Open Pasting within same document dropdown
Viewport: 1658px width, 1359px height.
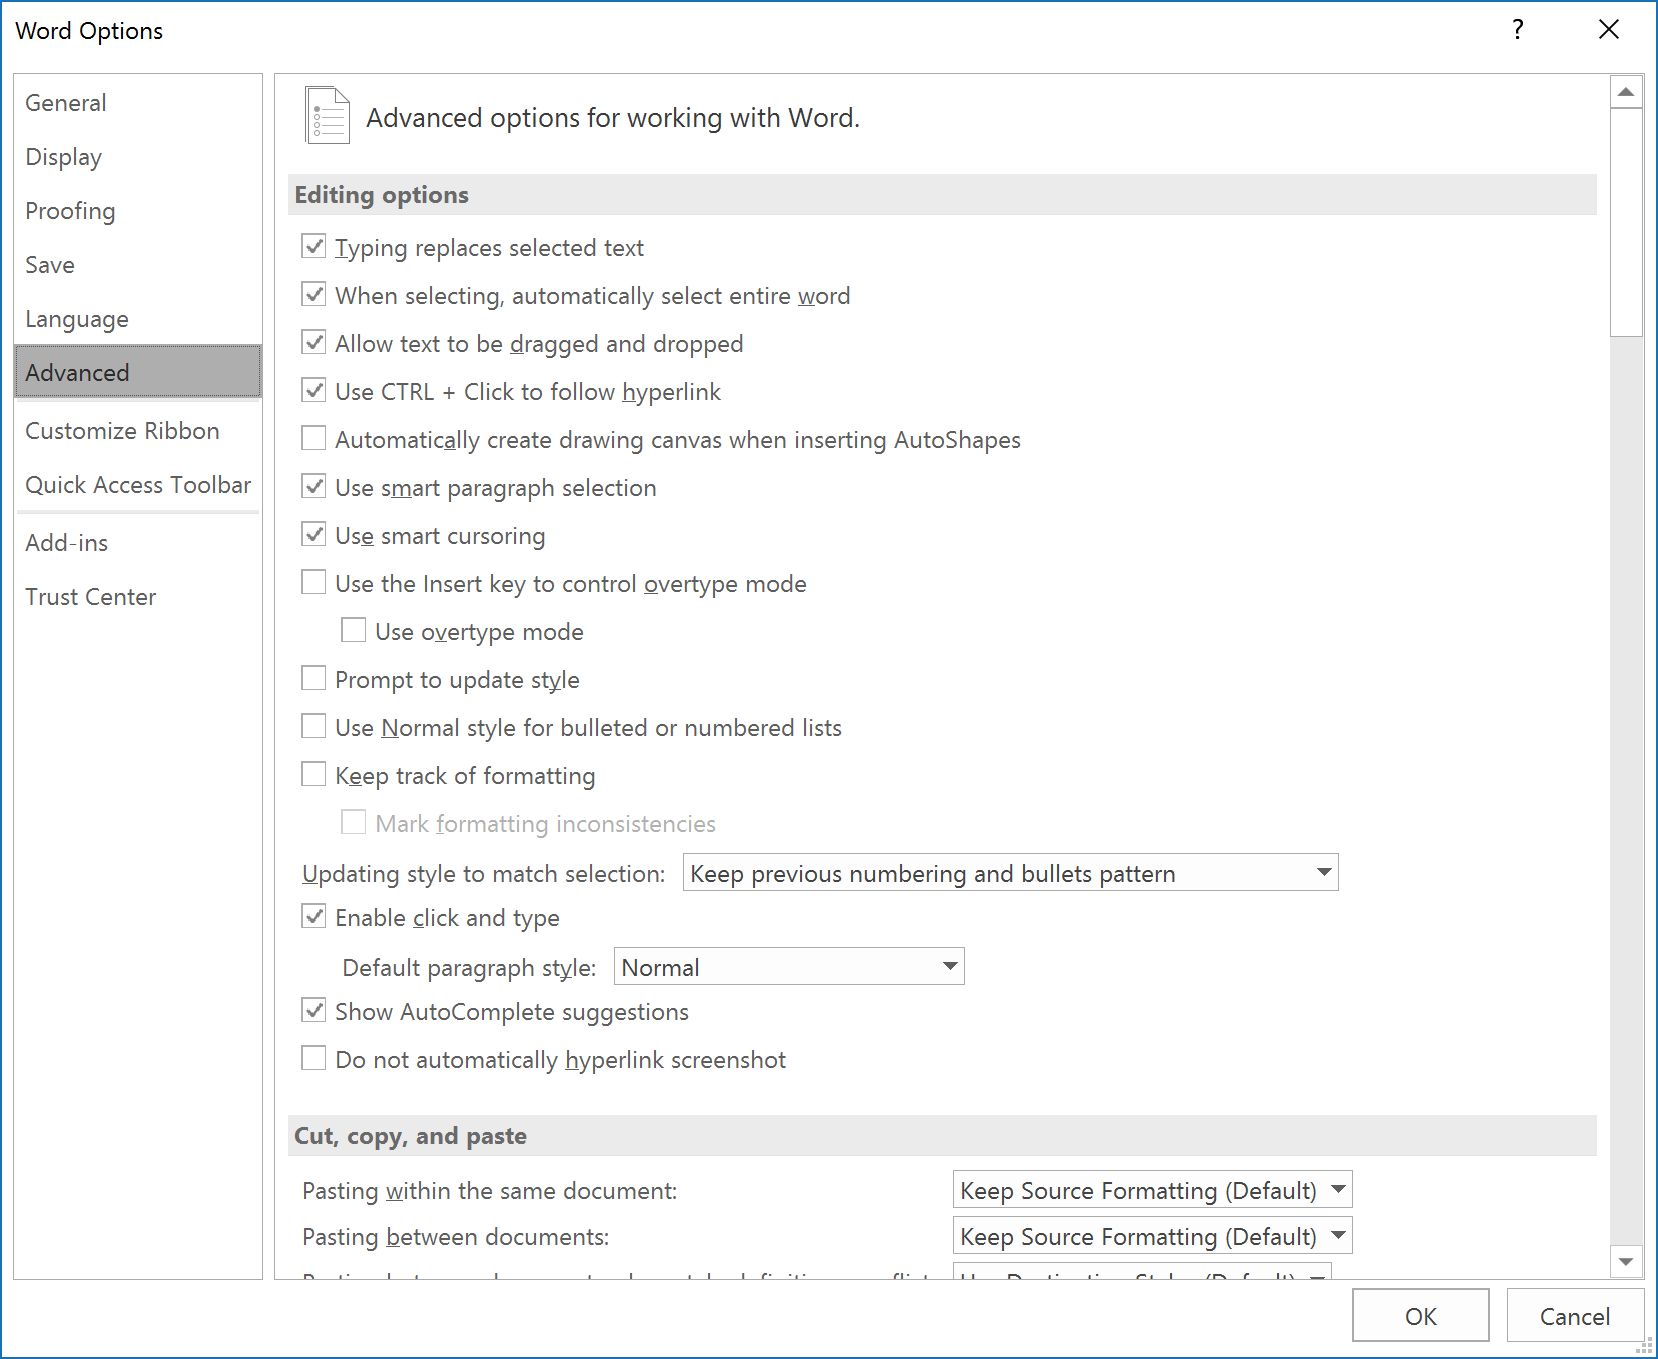[1152, 1190]
